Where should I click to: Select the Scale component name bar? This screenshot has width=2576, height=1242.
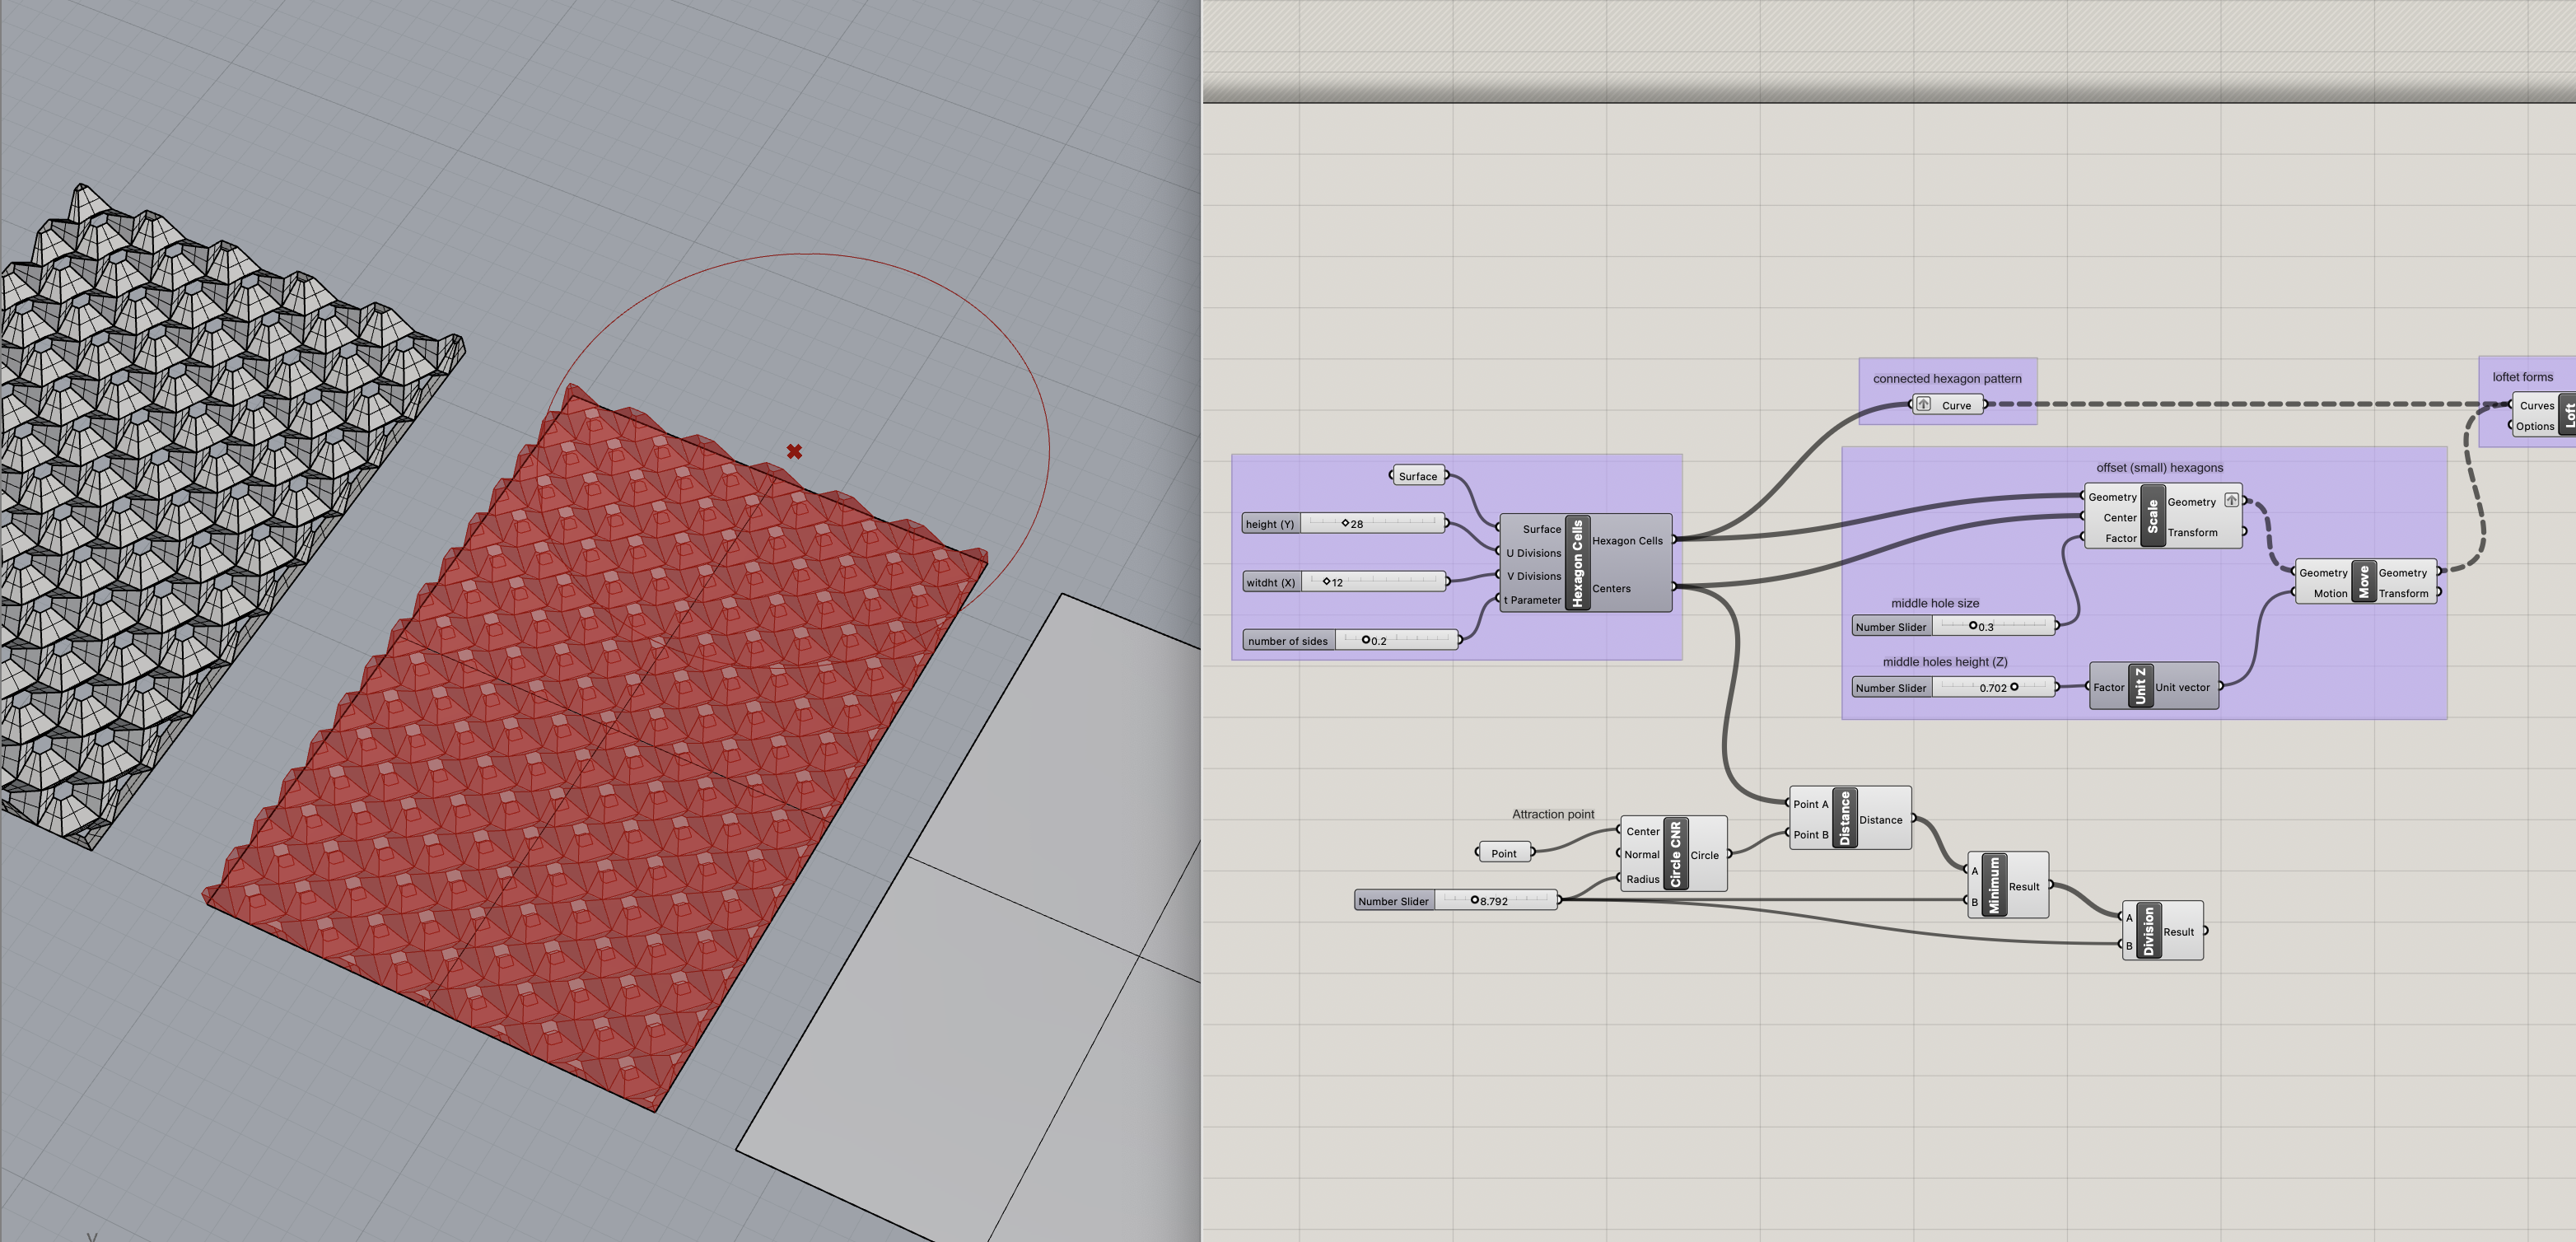[x=2152, y=516]
